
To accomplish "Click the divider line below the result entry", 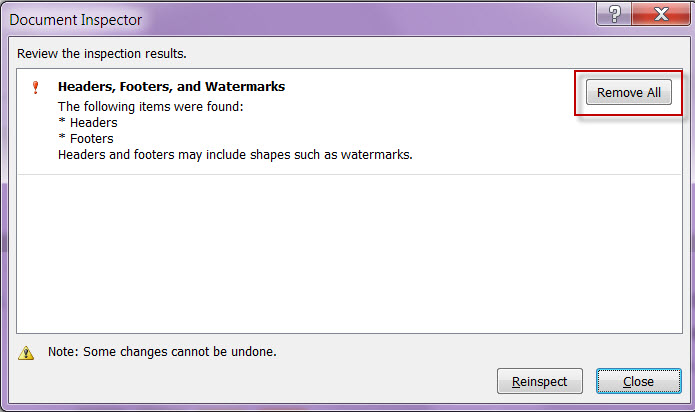I will (x=349, y=175).
